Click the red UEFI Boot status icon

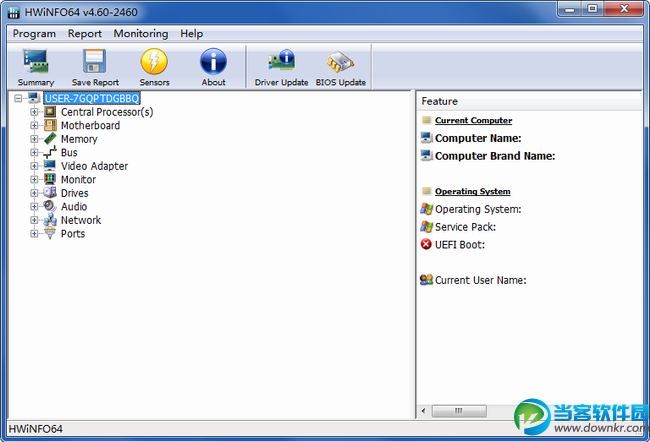[x=426, y=244]
